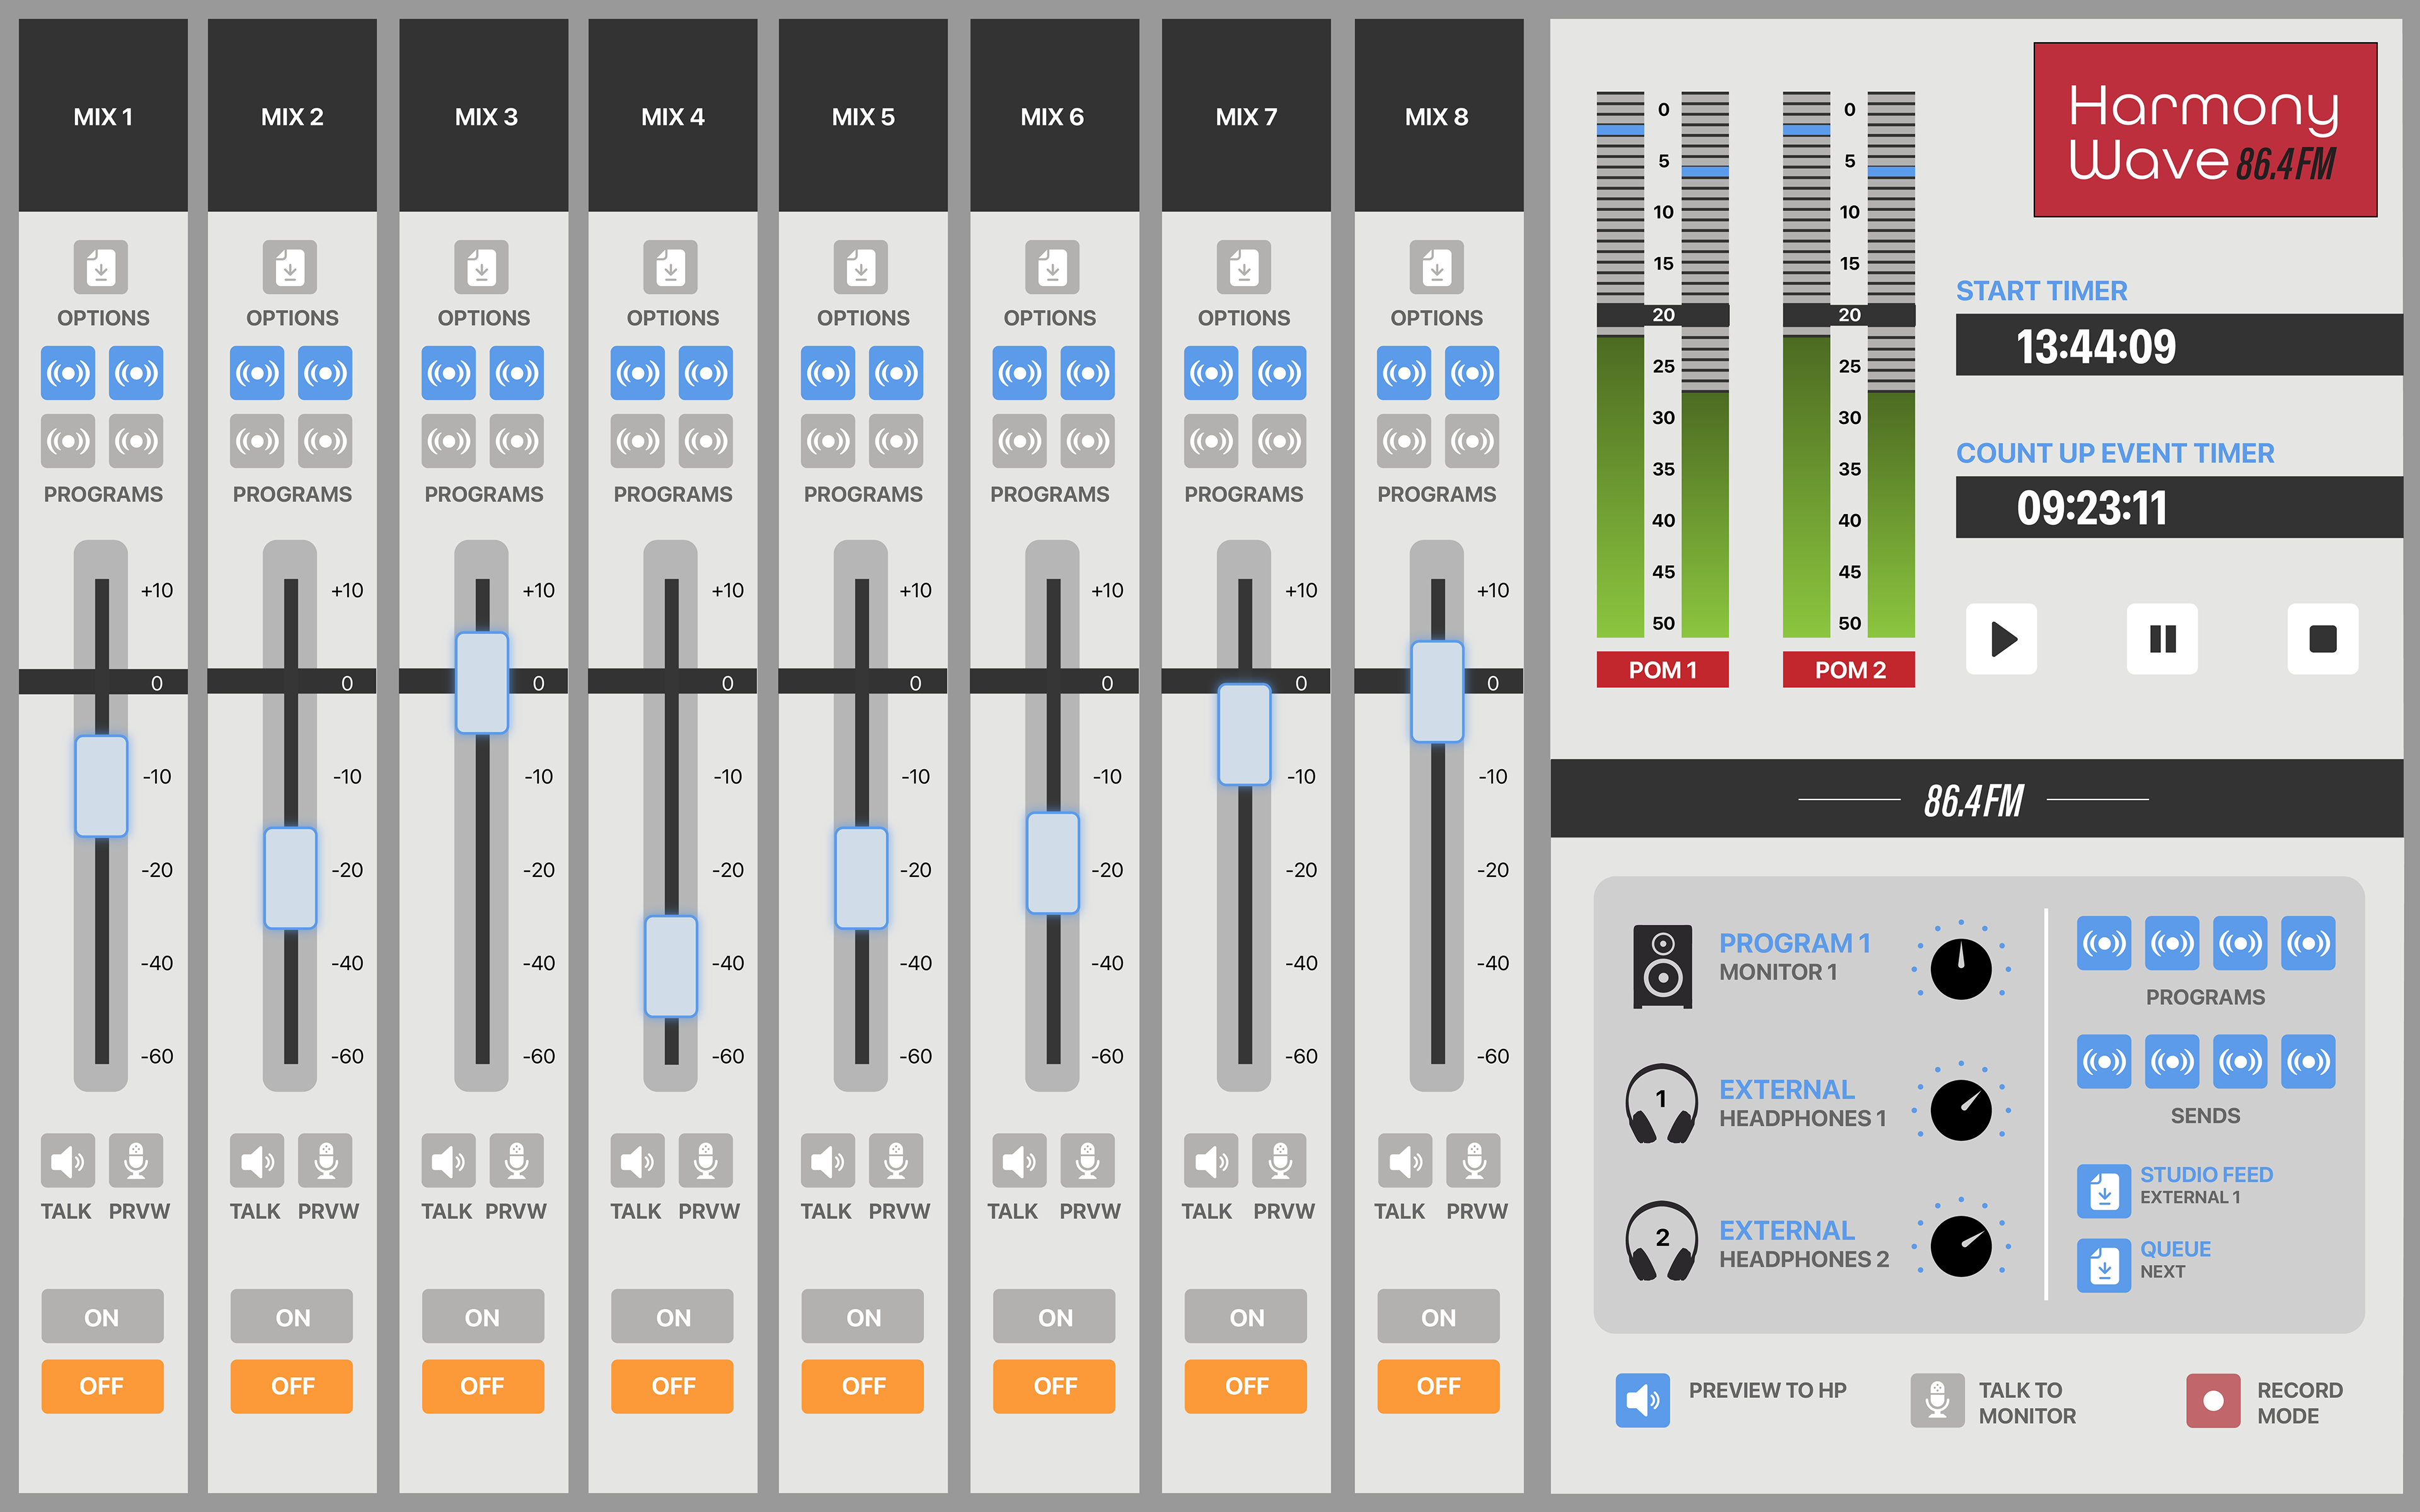Screen dimensions: 2420x1512
Task: Open the MIX 8 Options dropdown icon
Action: (x=1436, y=267)
